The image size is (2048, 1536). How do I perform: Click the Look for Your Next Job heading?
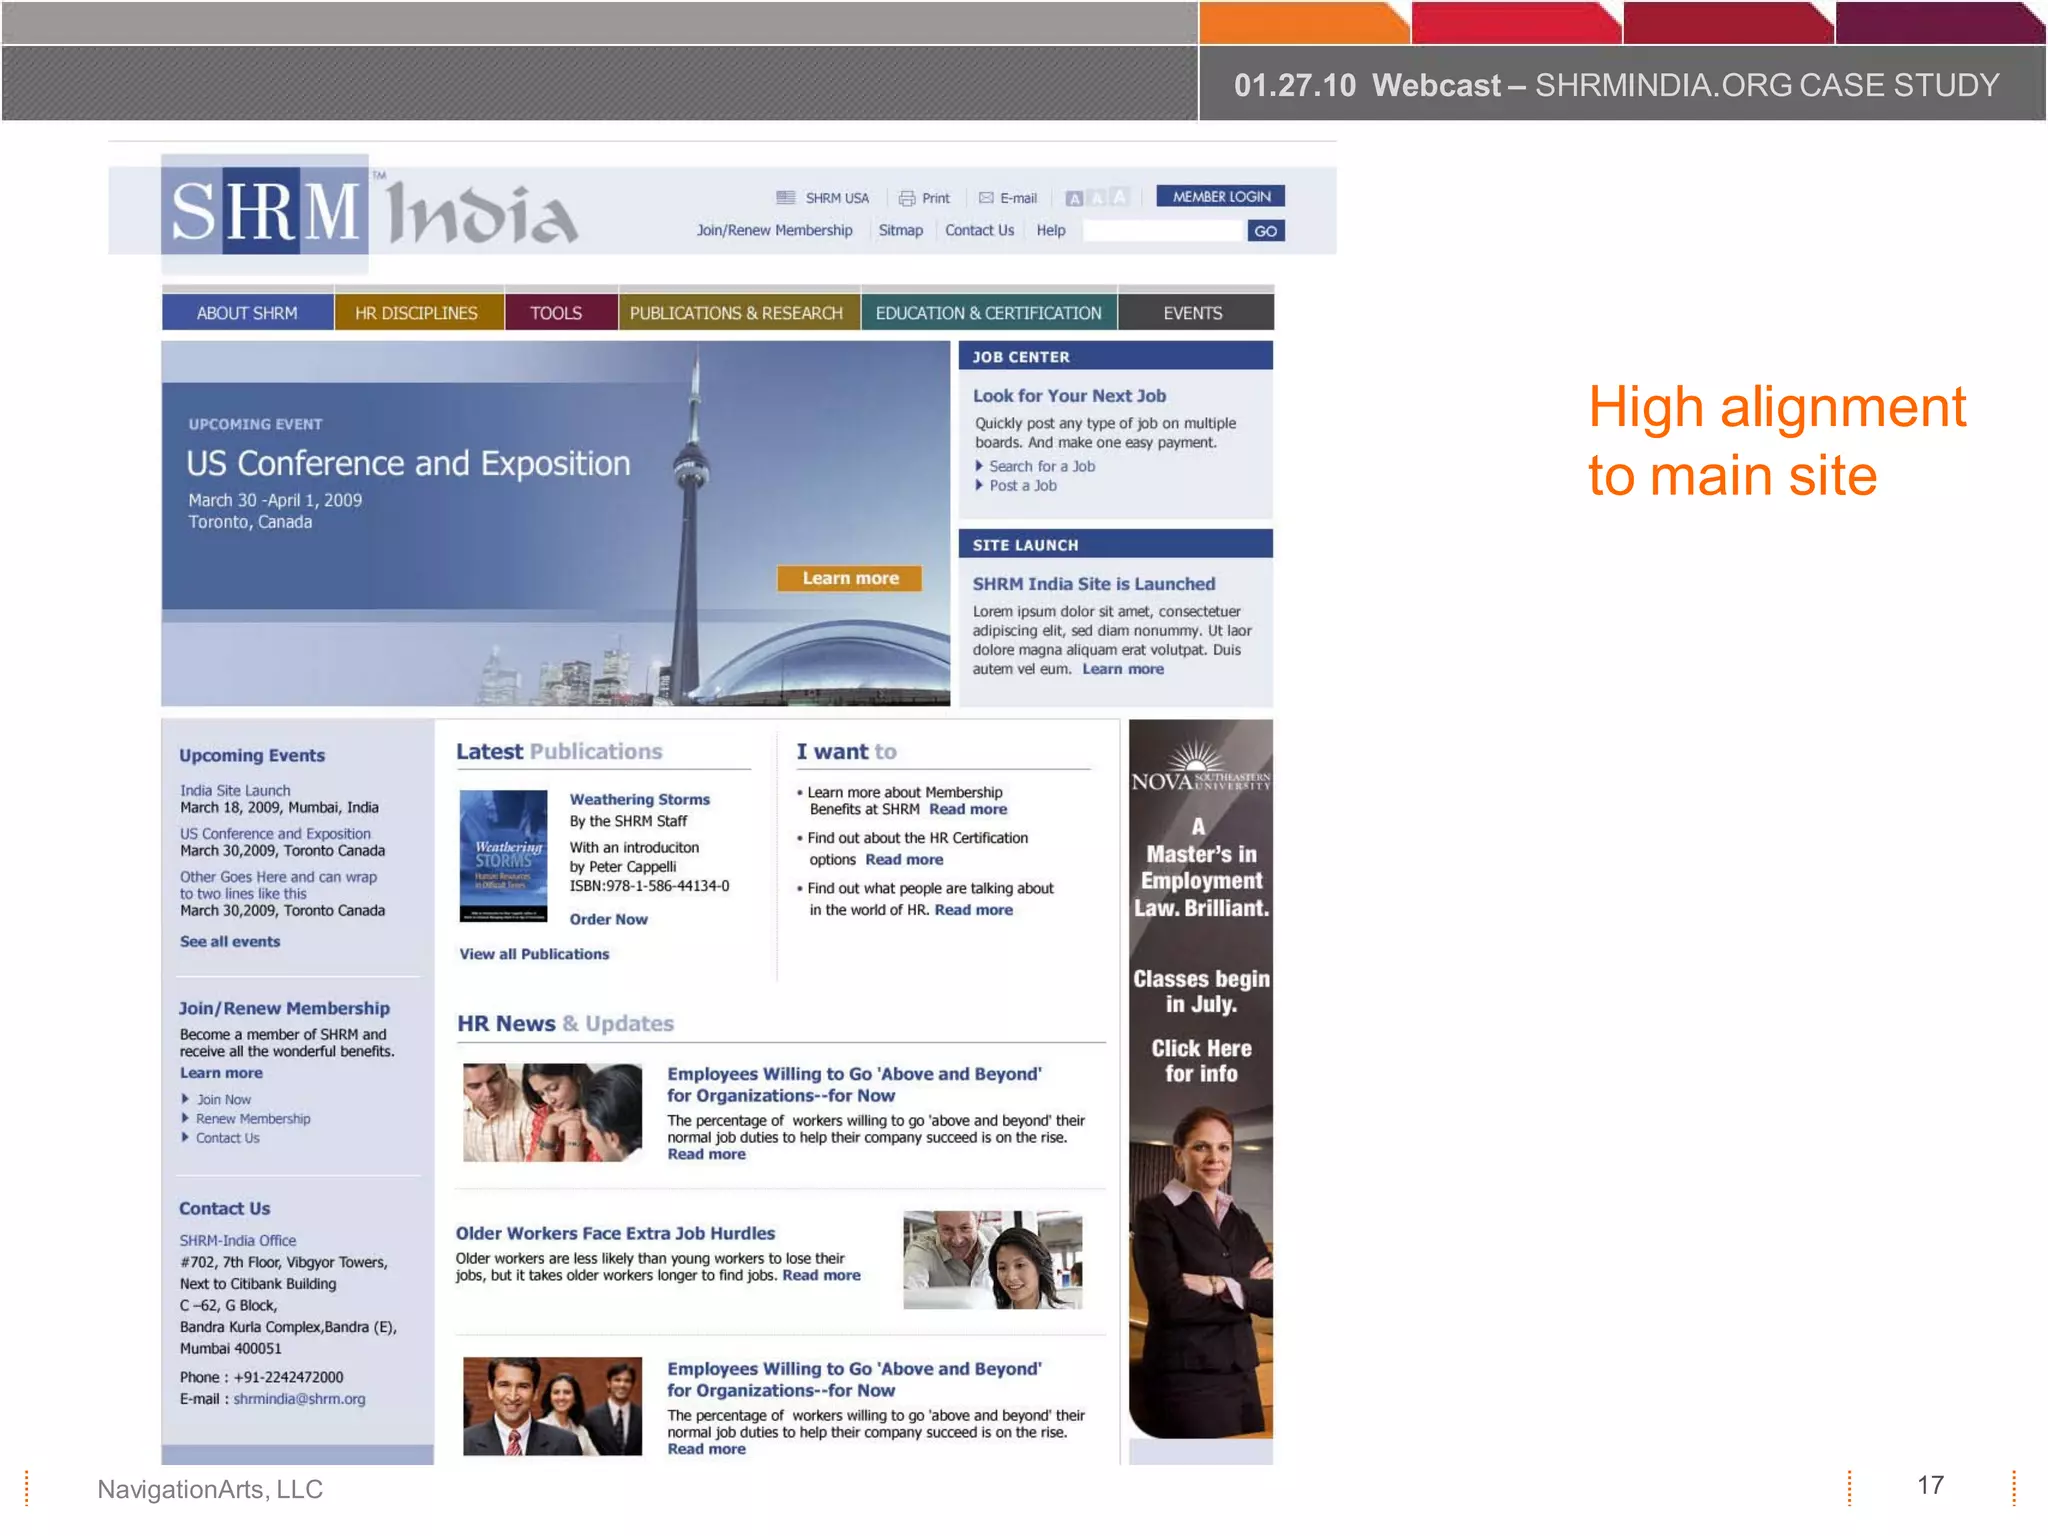(1069, 396)
